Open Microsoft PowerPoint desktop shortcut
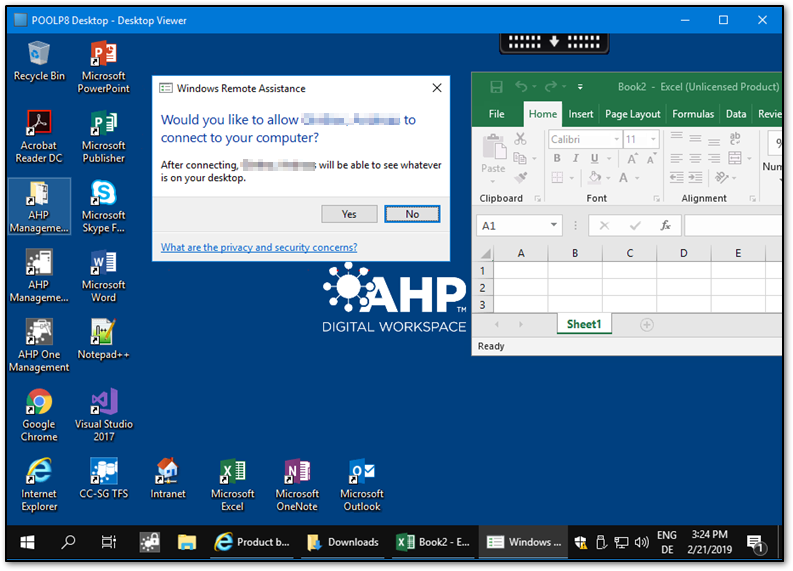 click(104, 67)
